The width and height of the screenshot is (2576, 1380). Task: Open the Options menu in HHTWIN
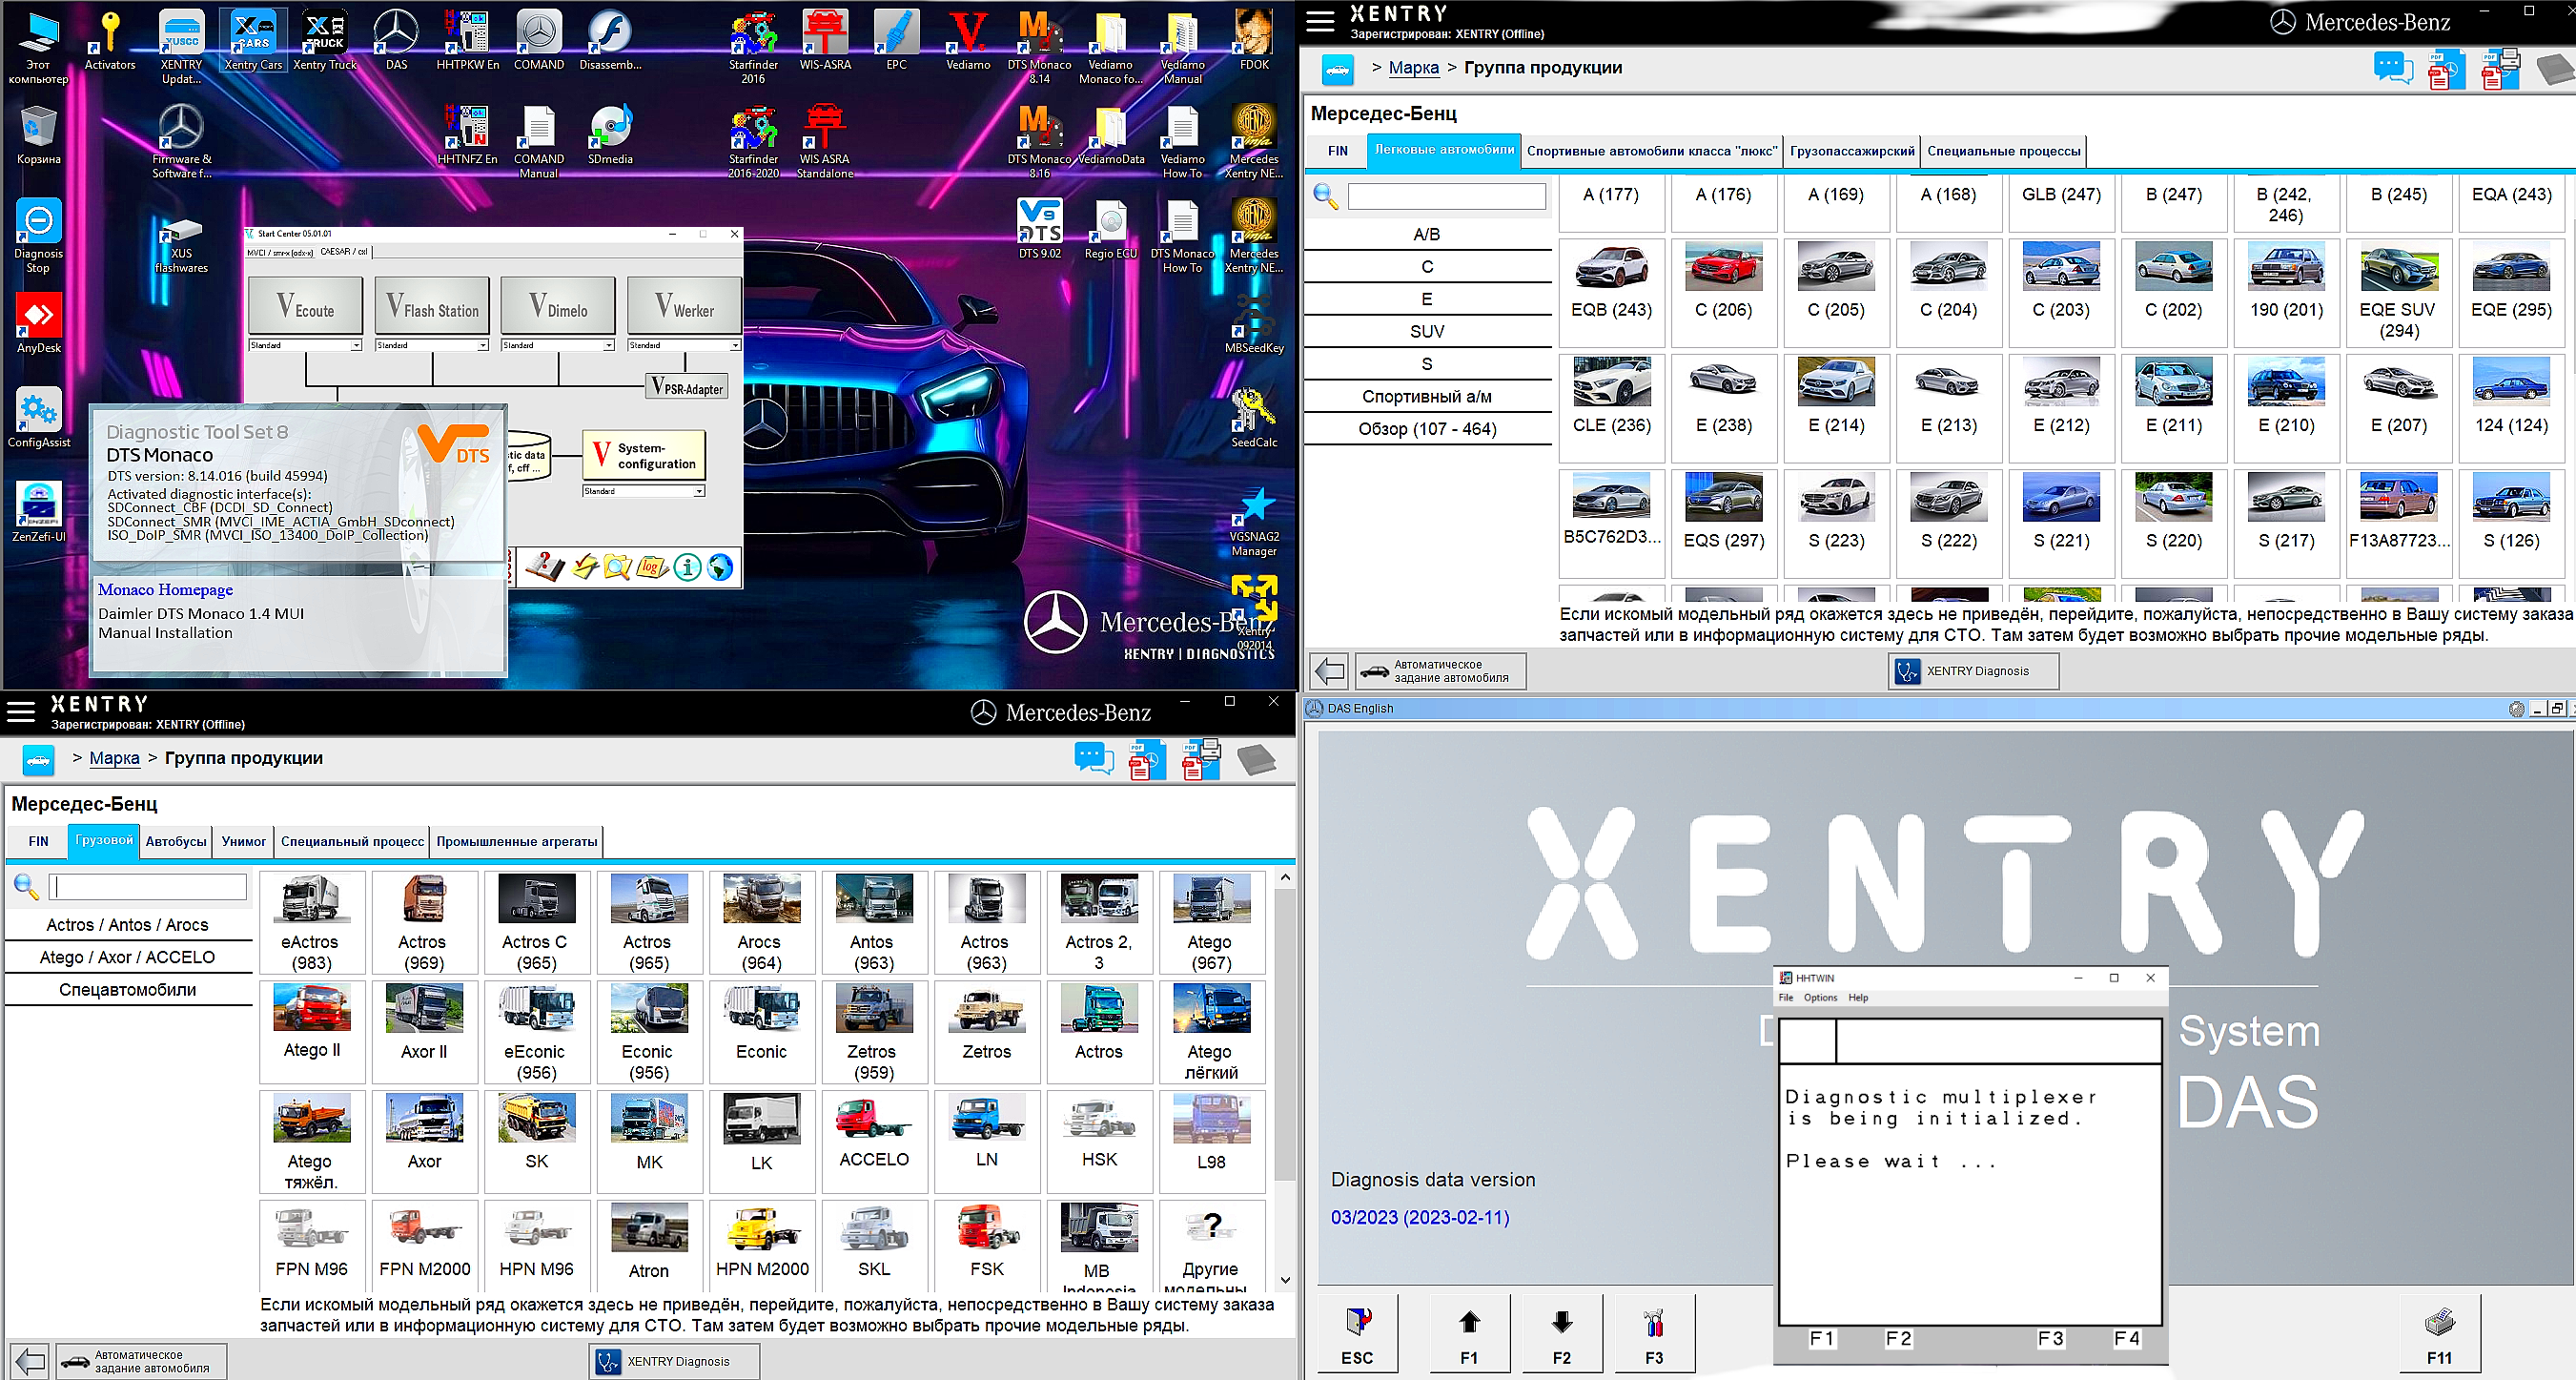point(1820,997)
